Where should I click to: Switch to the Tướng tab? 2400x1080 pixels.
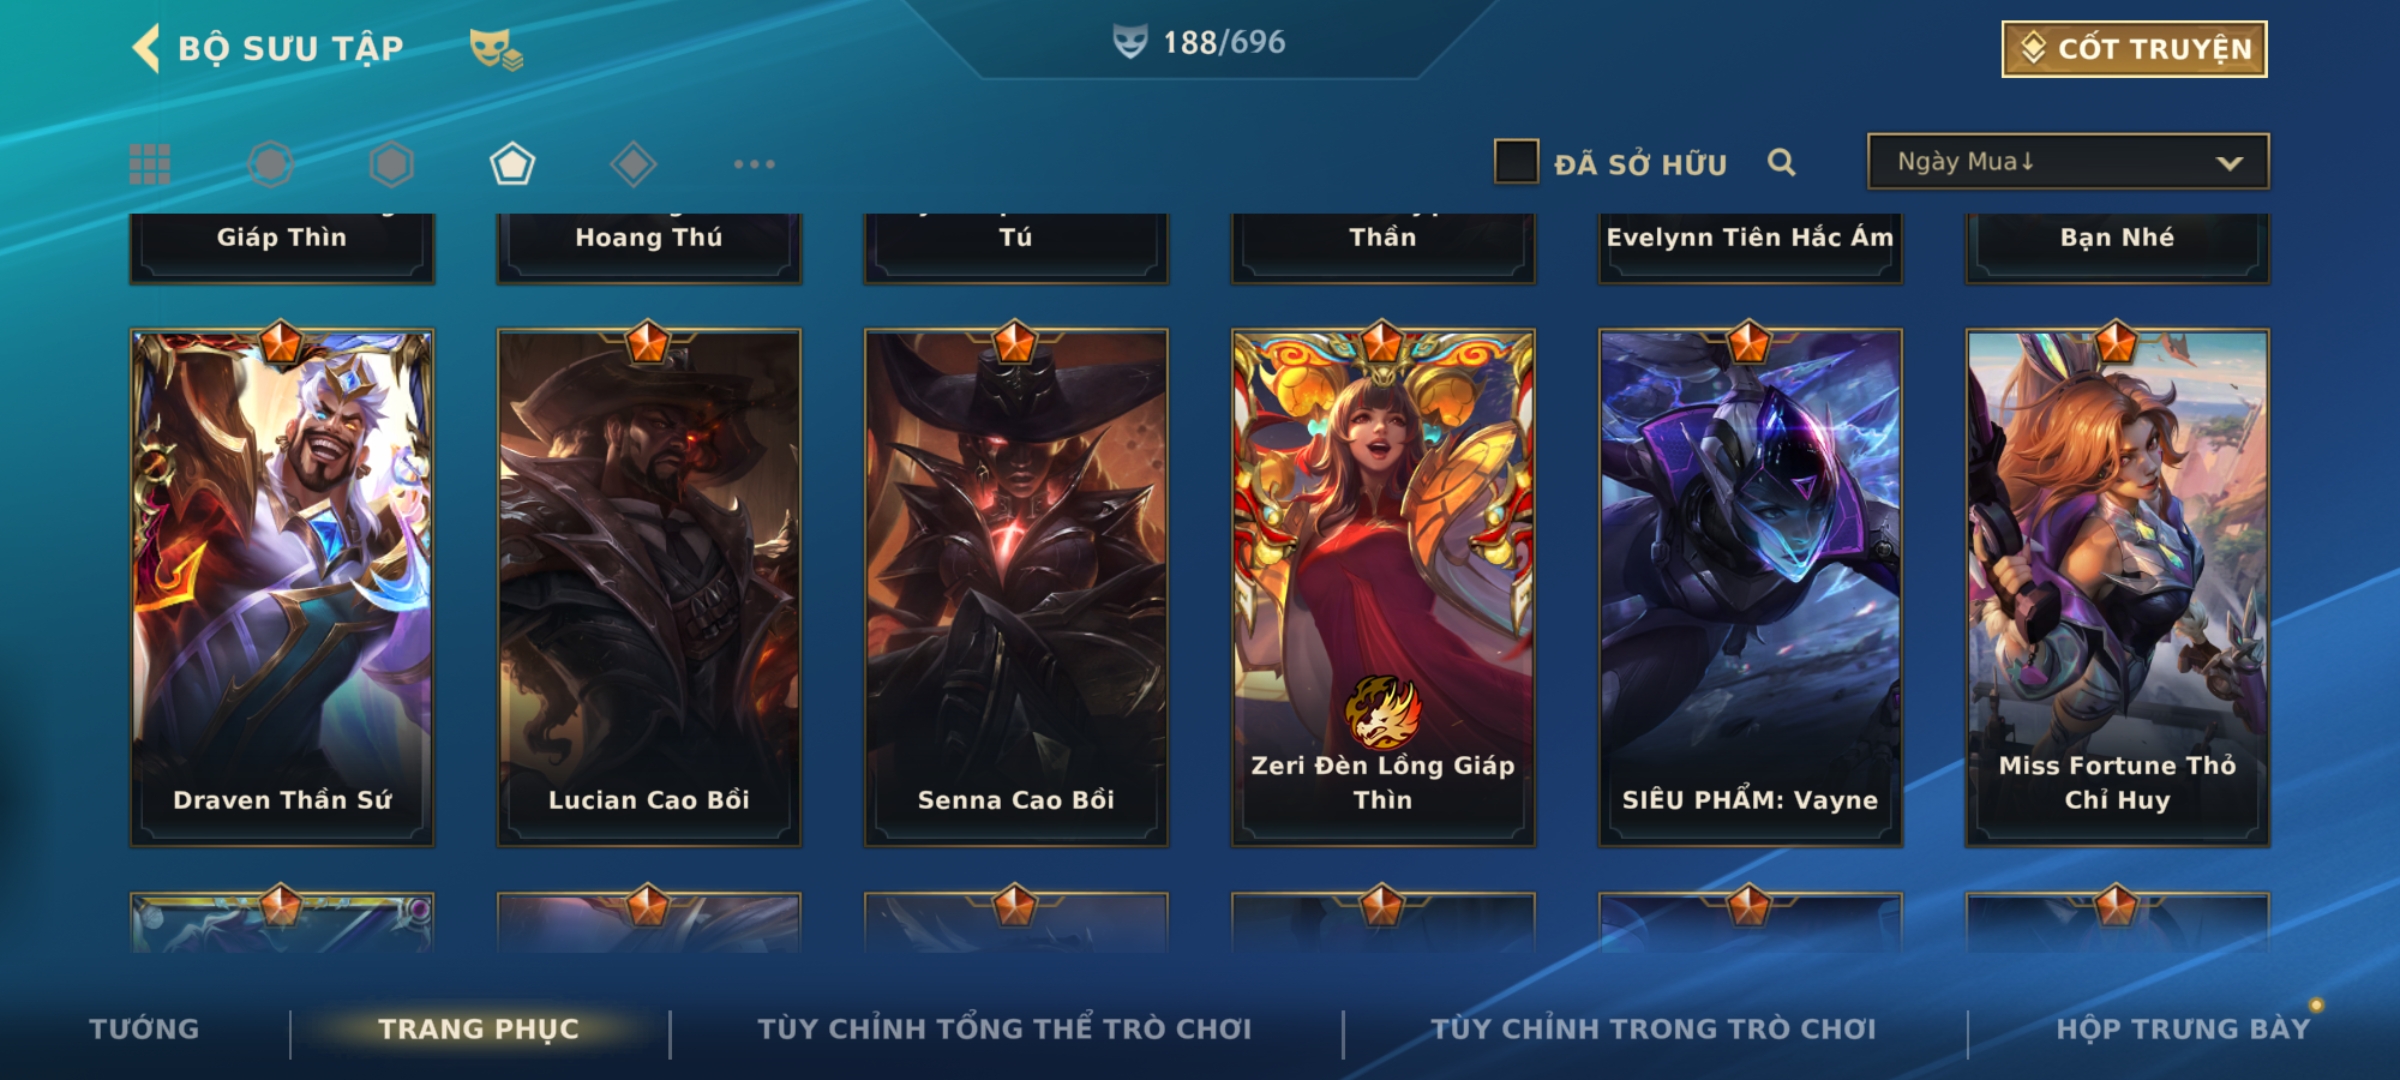pos(144,1029)
